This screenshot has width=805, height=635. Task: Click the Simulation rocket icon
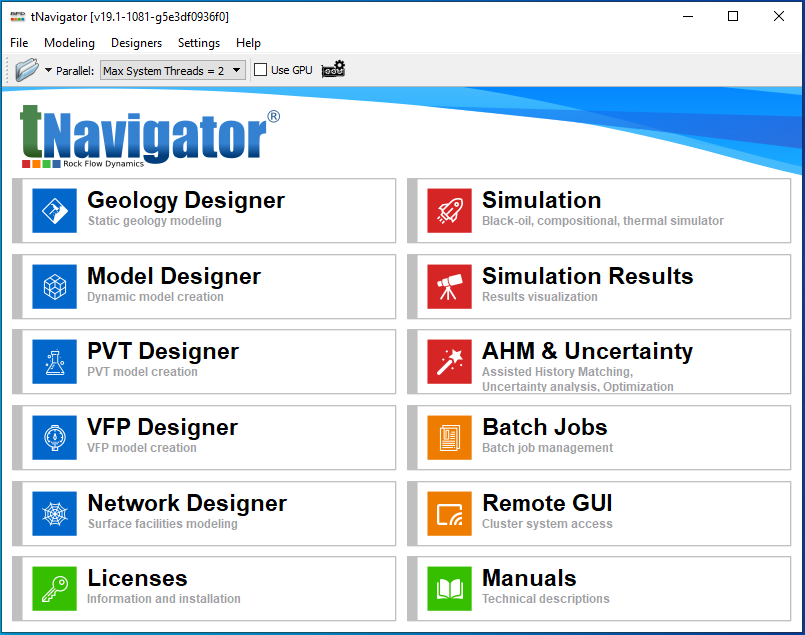tap(449, 210)
